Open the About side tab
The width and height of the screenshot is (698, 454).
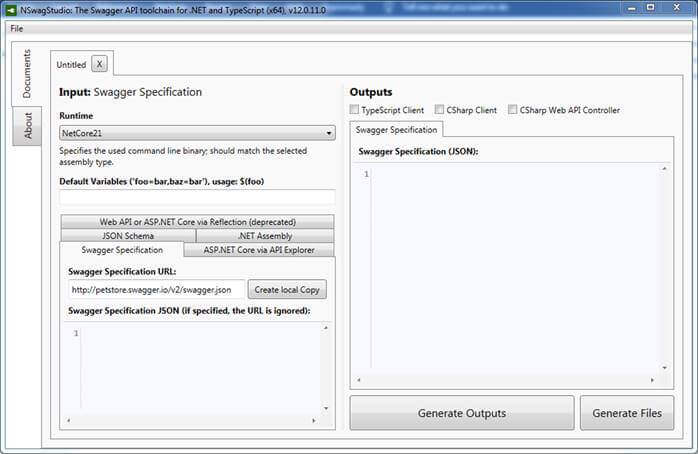tap(28, 126)
